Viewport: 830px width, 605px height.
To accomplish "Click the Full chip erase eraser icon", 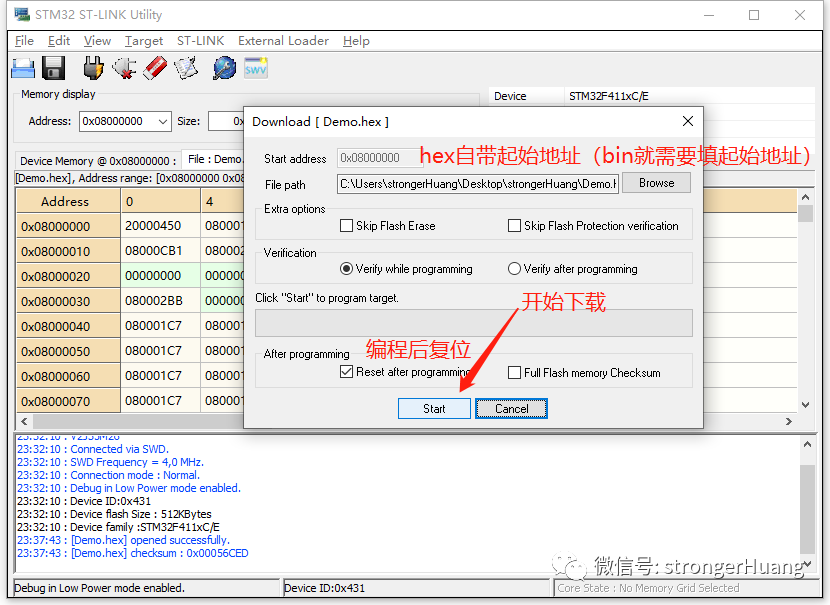I will click(x=155, y=68).
